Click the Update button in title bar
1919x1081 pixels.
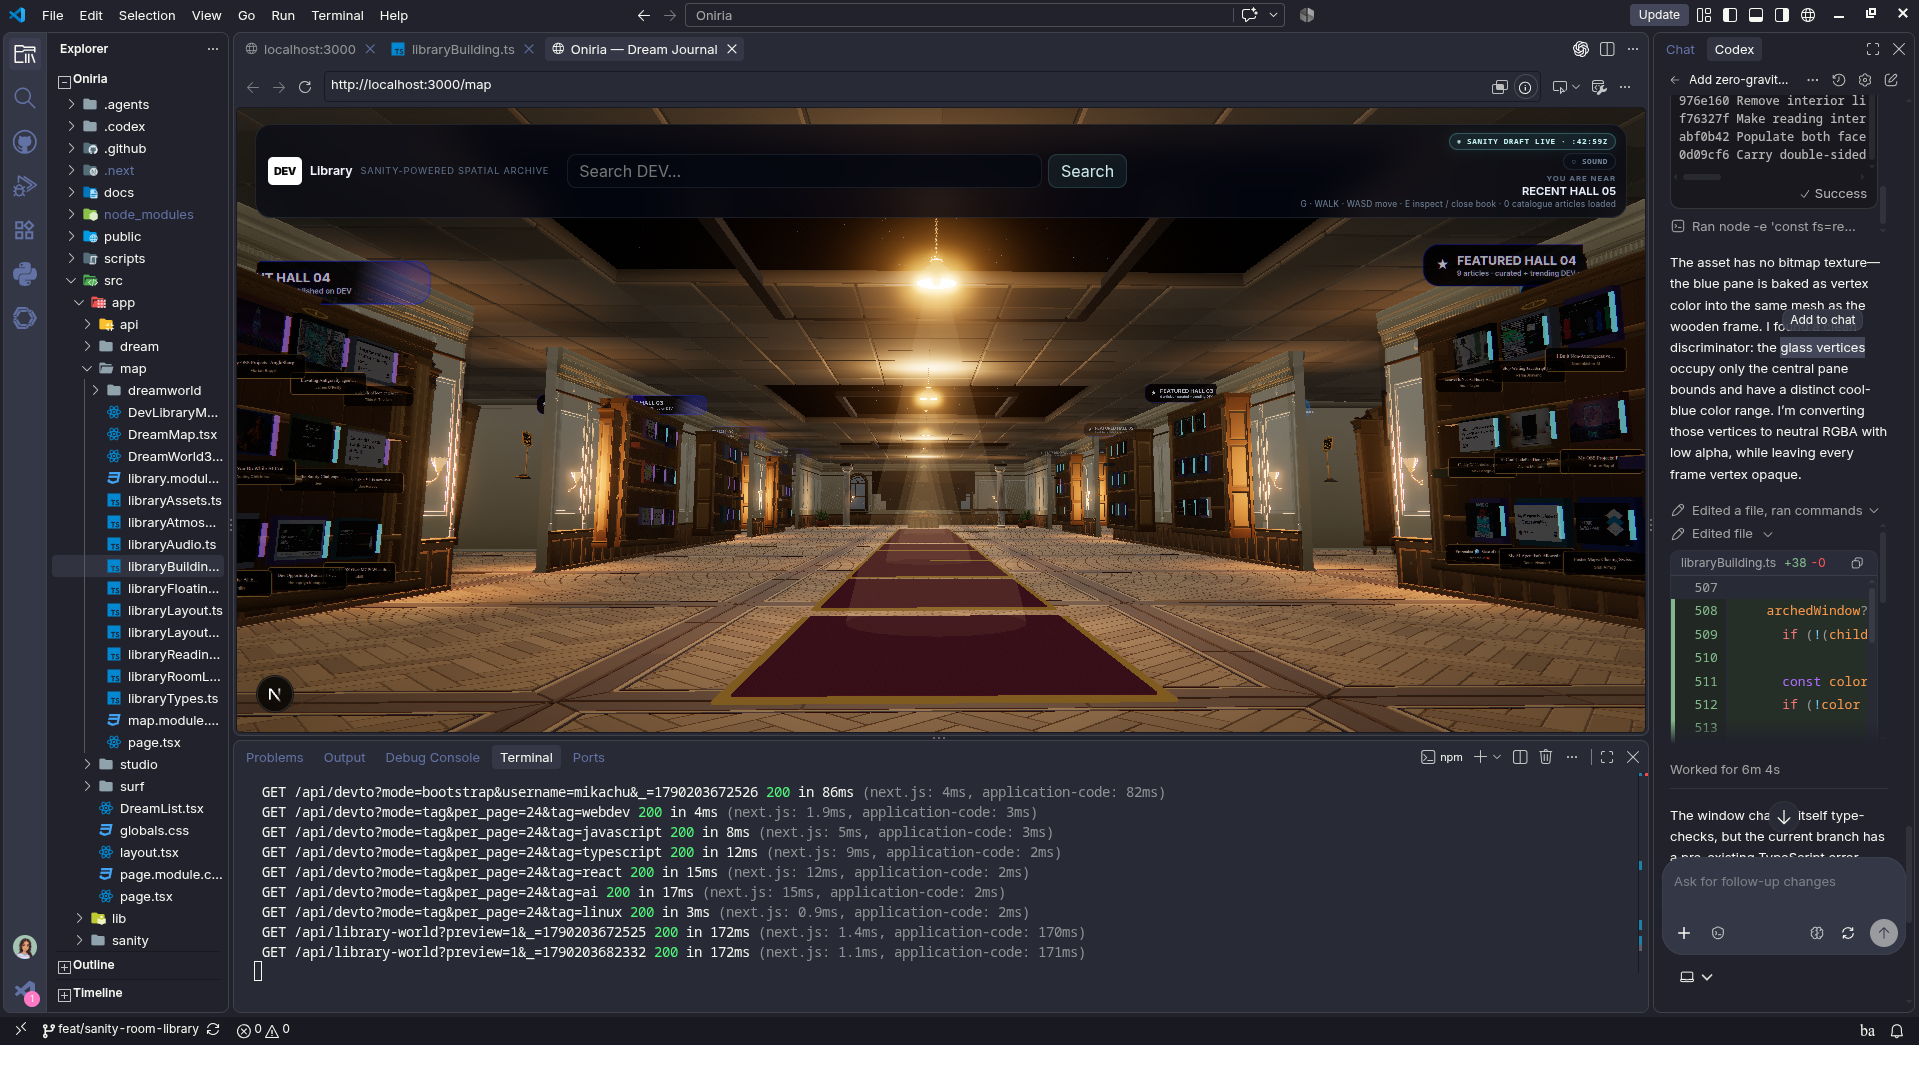tap(1658, 15)
